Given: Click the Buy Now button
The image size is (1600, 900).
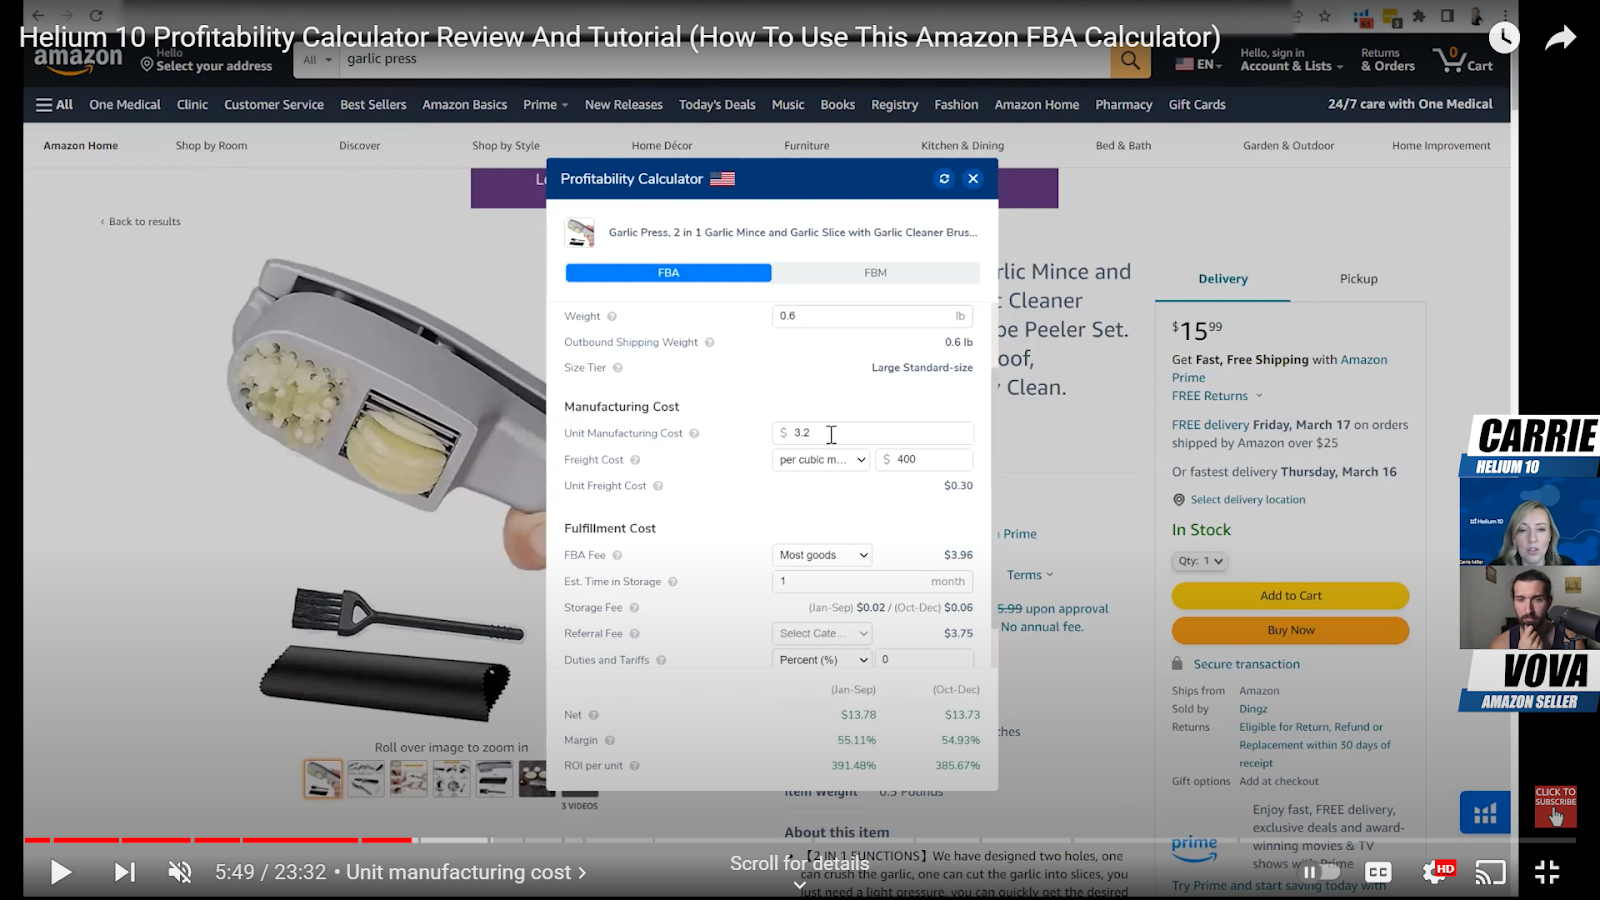Looking at the screenshot, I should coord(1290,631).
